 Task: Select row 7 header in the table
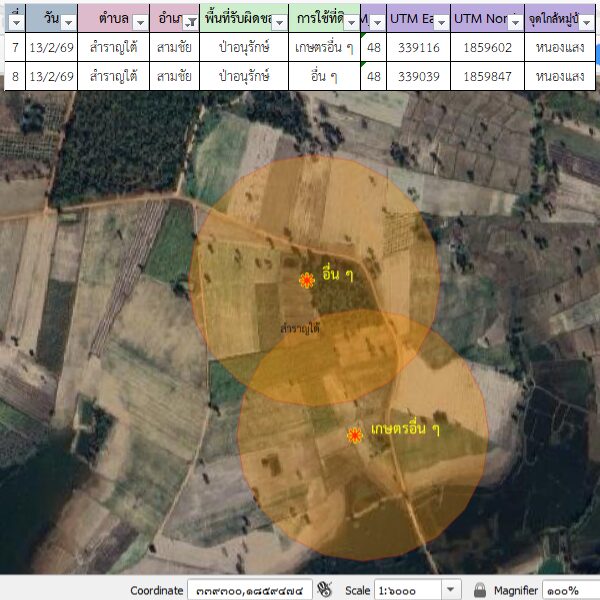[14, 47]
